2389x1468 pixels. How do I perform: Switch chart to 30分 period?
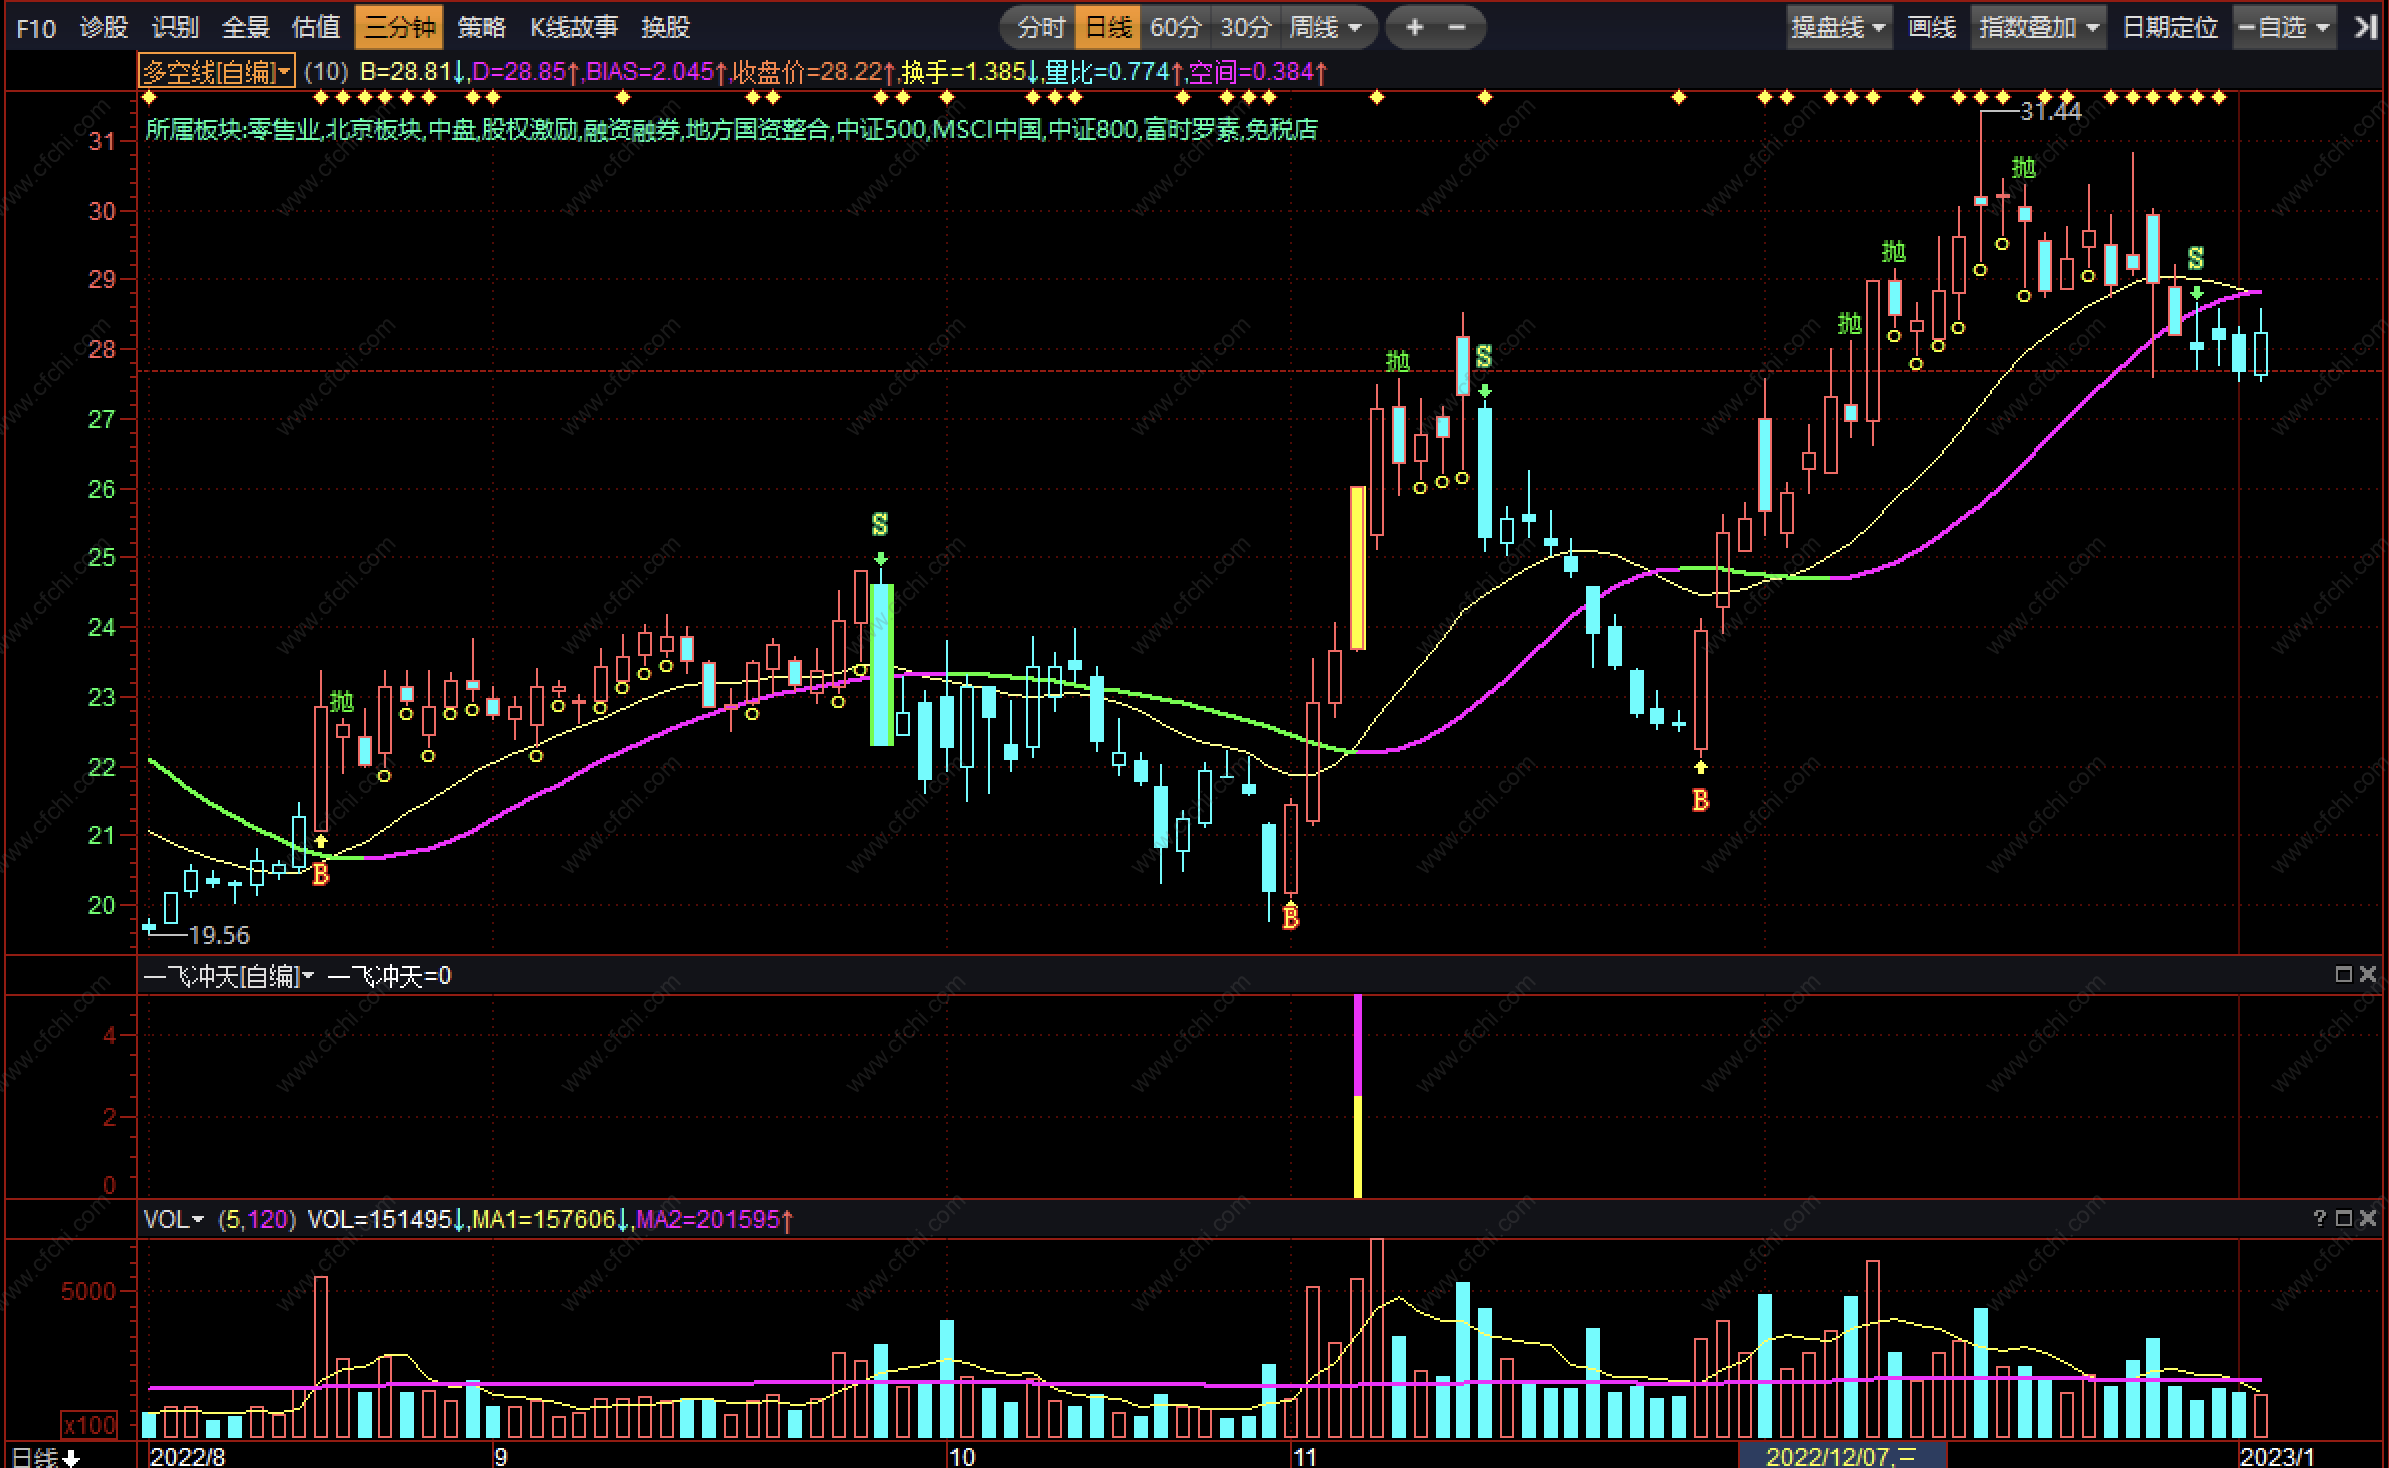tap(1244, 27)
